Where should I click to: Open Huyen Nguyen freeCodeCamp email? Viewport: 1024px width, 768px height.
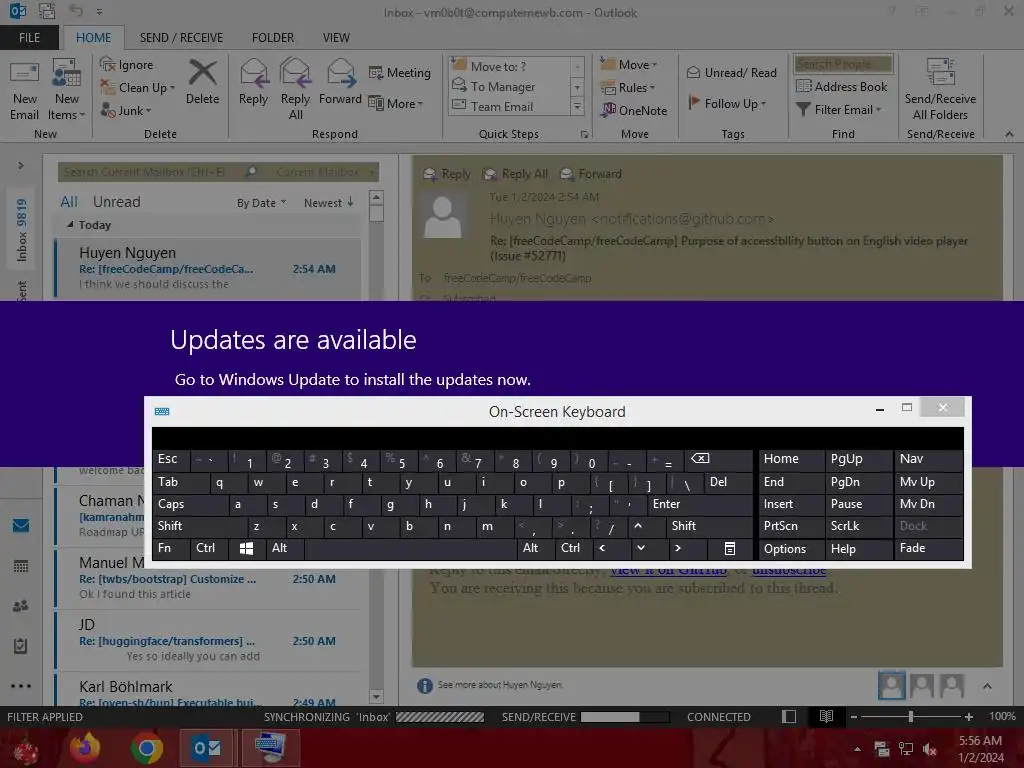coord(208,268)
